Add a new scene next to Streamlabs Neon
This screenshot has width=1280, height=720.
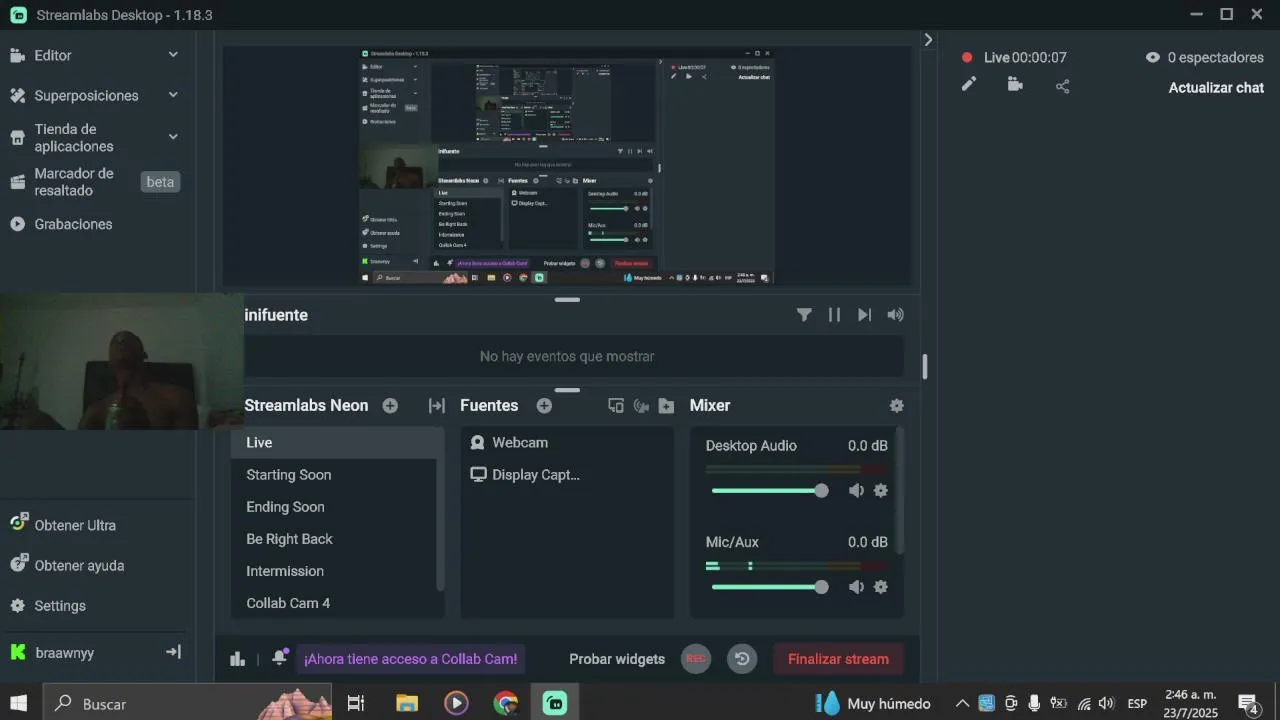click(x=390, y=406)
